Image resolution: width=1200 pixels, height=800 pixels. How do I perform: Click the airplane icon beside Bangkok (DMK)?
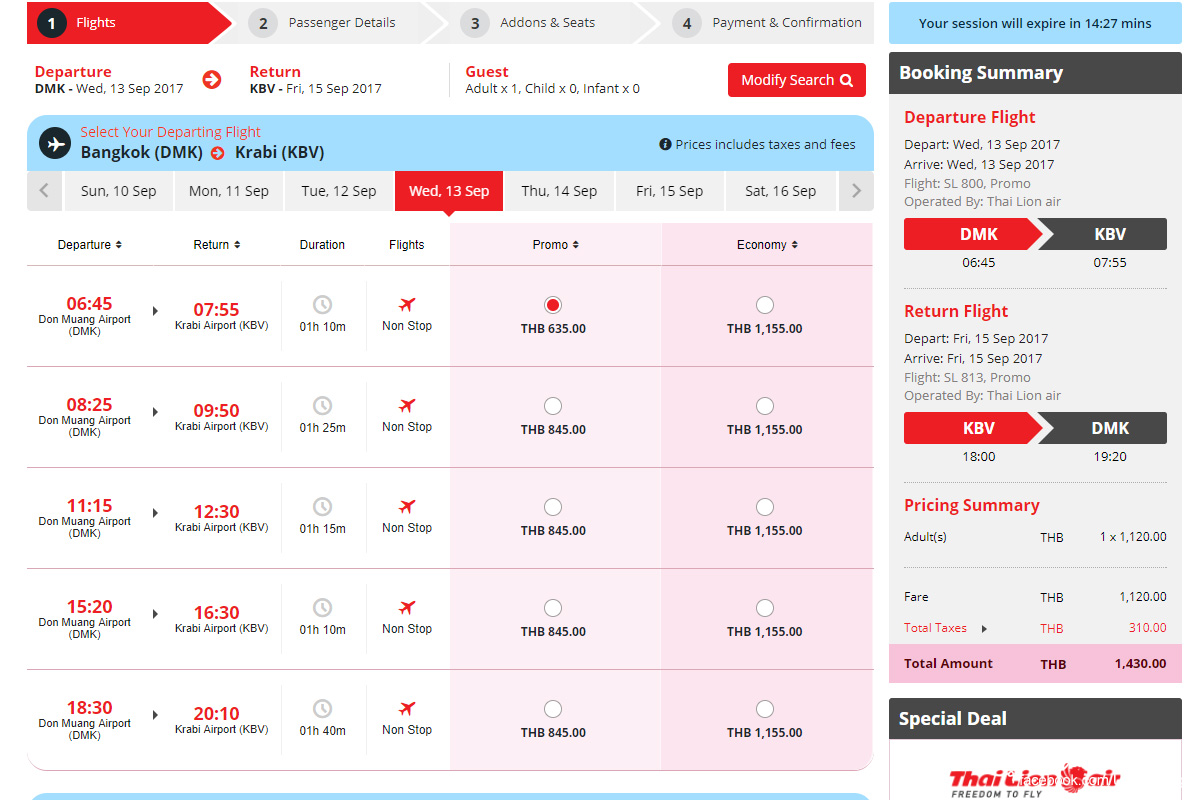click(x=55, y=143)
